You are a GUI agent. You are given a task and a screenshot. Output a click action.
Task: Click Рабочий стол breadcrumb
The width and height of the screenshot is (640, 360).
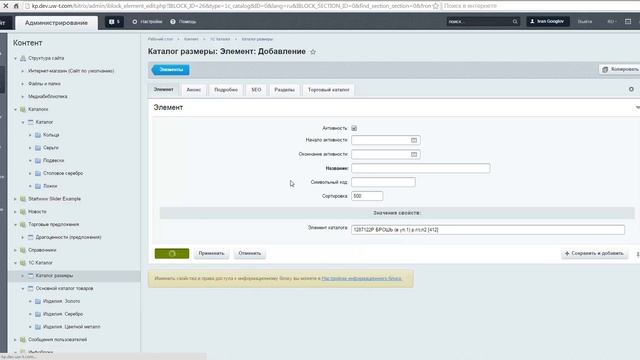160,39
